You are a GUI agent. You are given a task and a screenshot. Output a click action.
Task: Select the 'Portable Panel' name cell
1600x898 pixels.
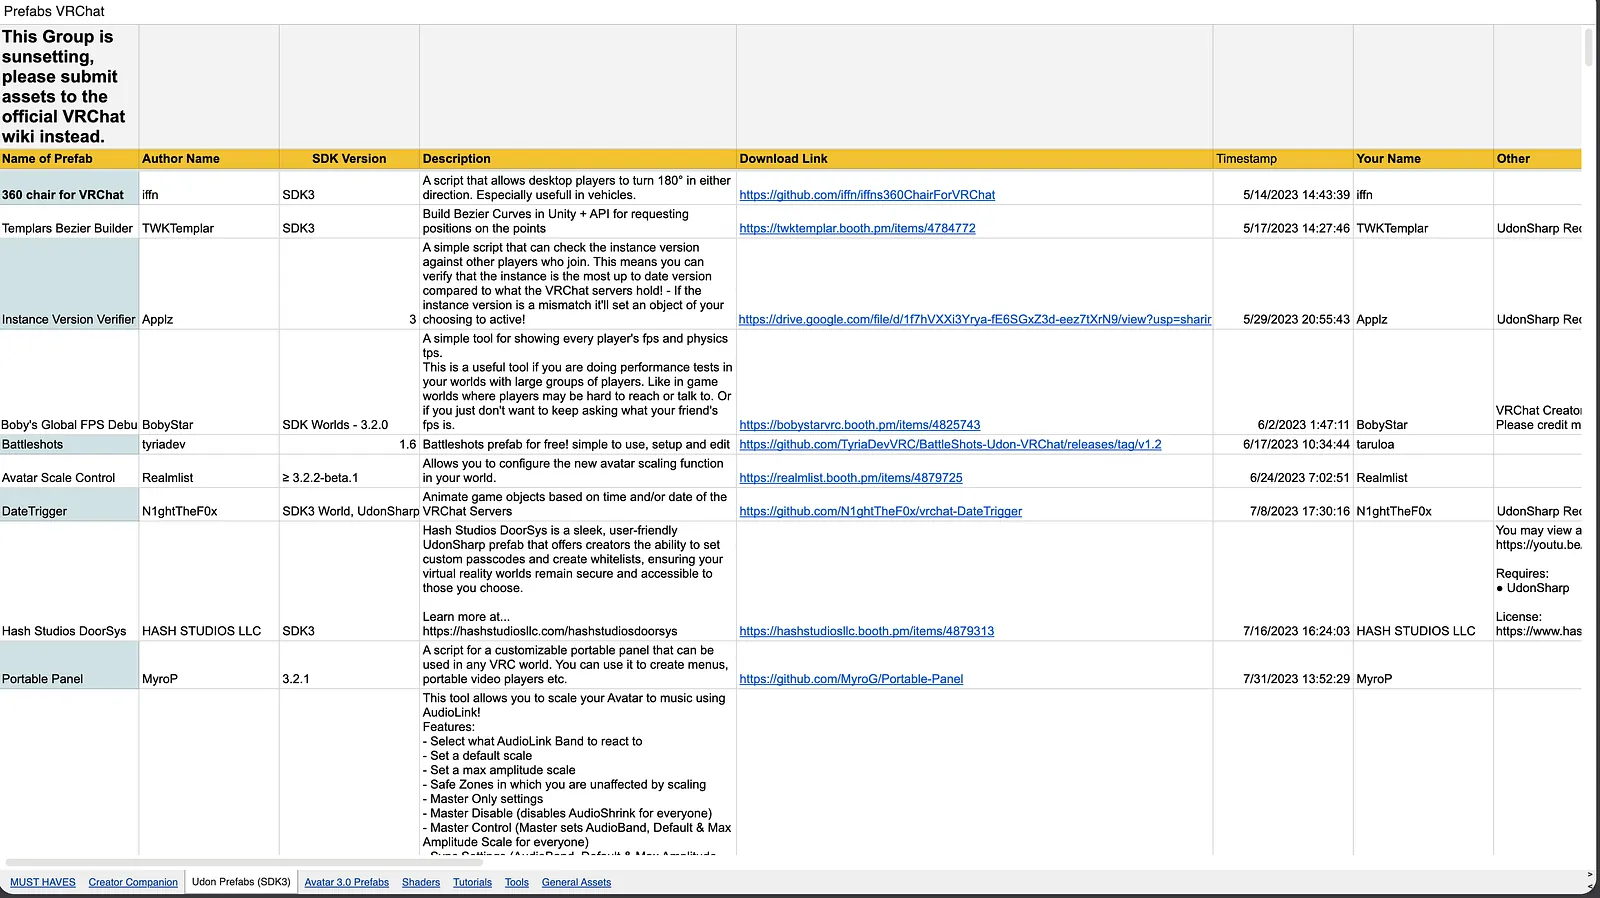tap(69, 665)
